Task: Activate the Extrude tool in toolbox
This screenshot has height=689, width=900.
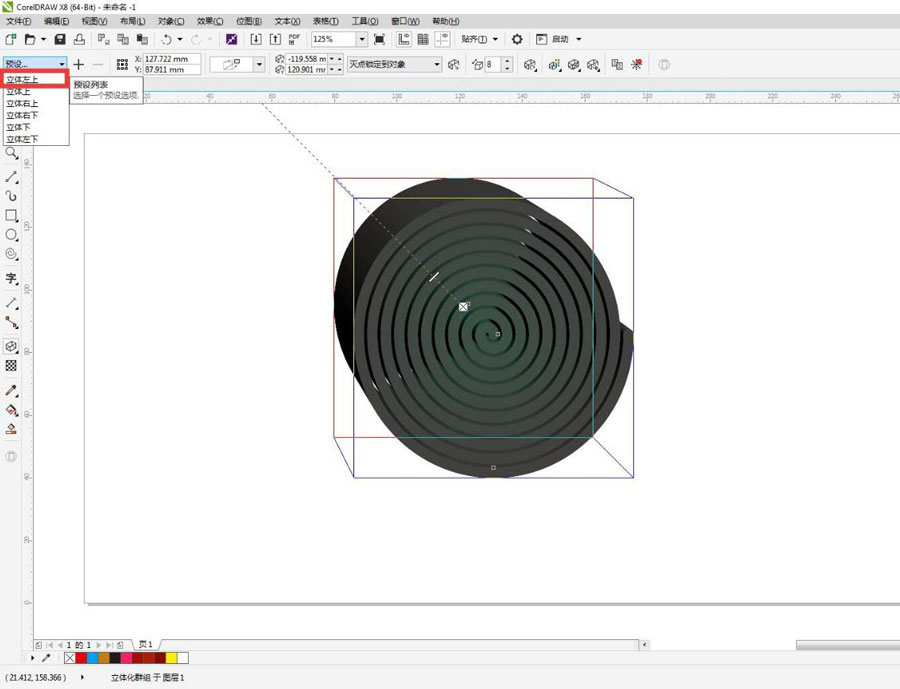Action: click(11, 346)
